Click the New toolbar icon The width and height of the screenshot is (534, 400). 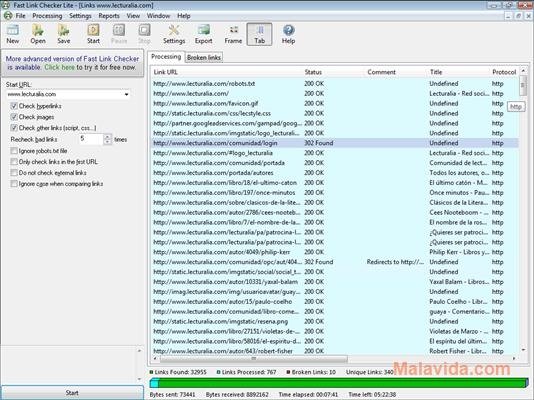(x=13, y=34)
